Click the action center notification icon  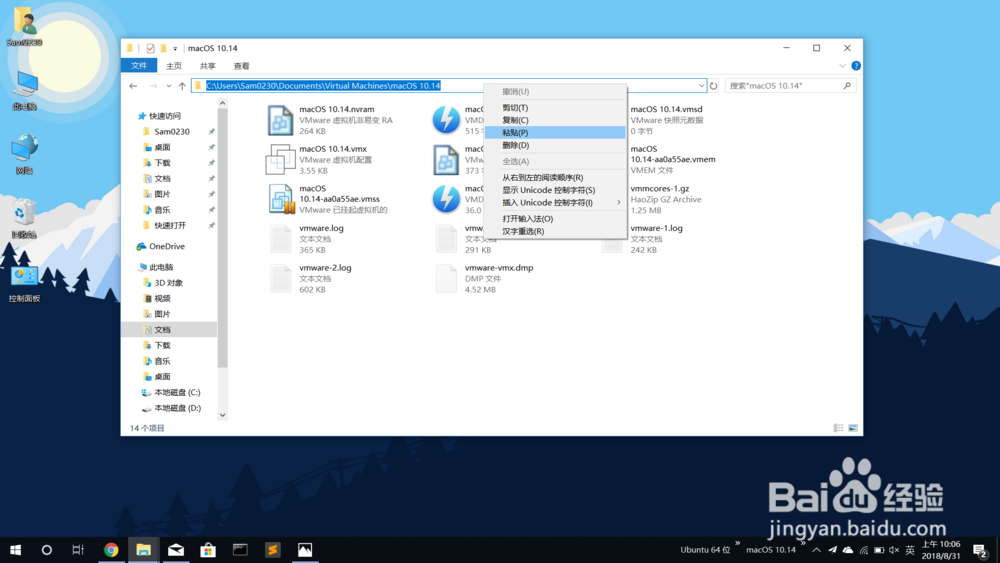(981, 550)
